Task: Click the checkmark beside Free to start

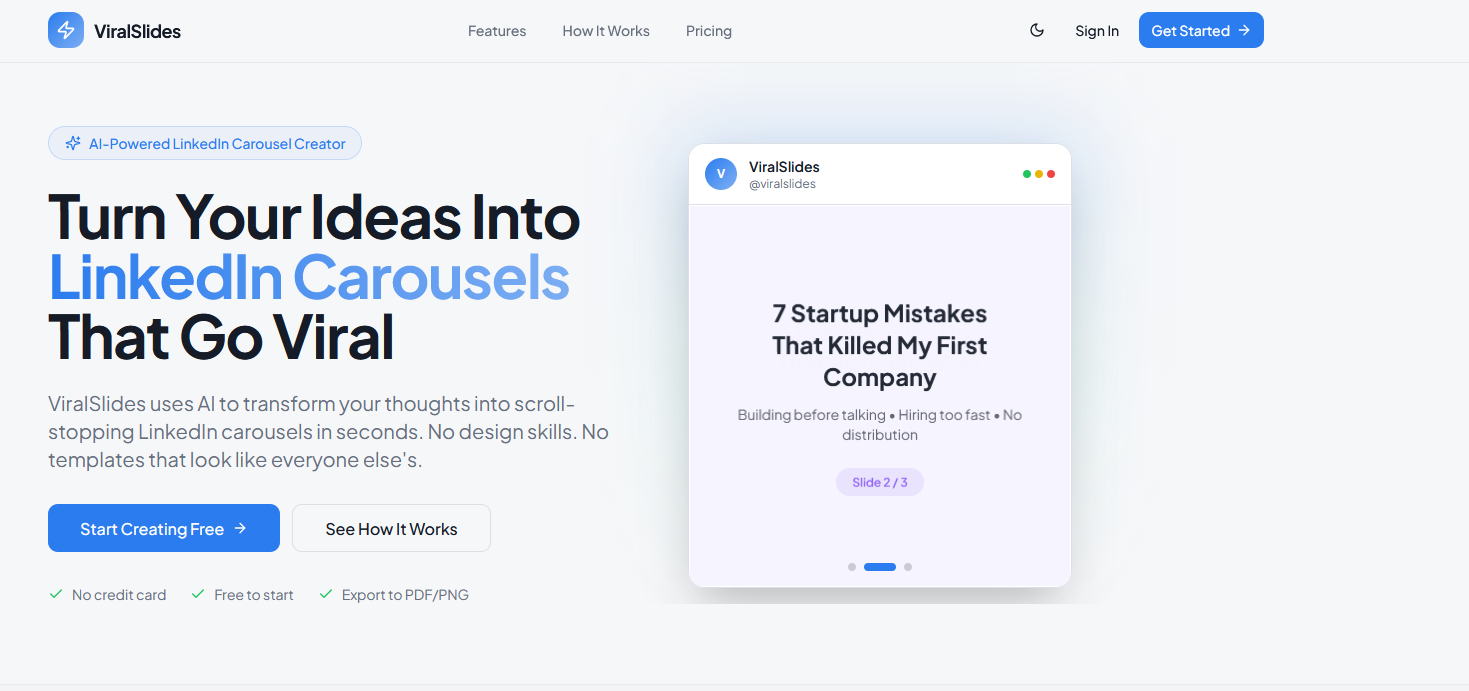Action: click(x=198, y=594)
